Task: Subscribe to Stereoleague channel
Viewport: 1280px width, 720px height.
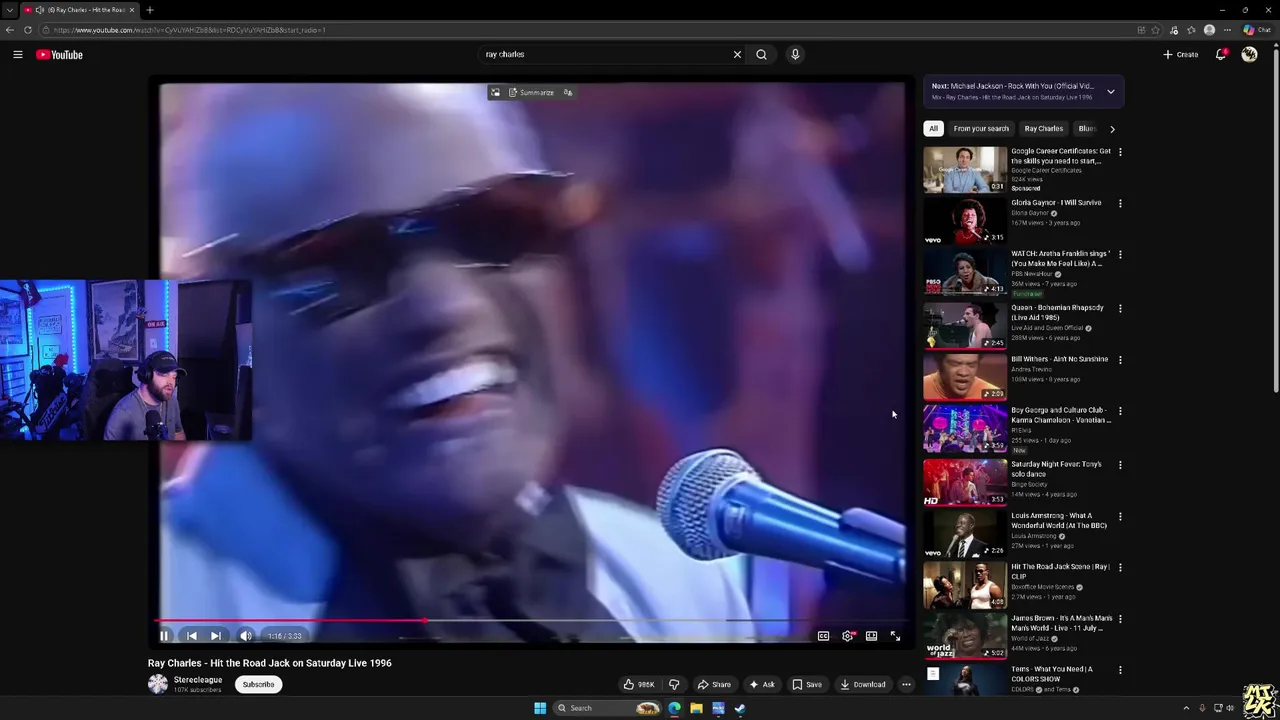Action: coord(258,685)
